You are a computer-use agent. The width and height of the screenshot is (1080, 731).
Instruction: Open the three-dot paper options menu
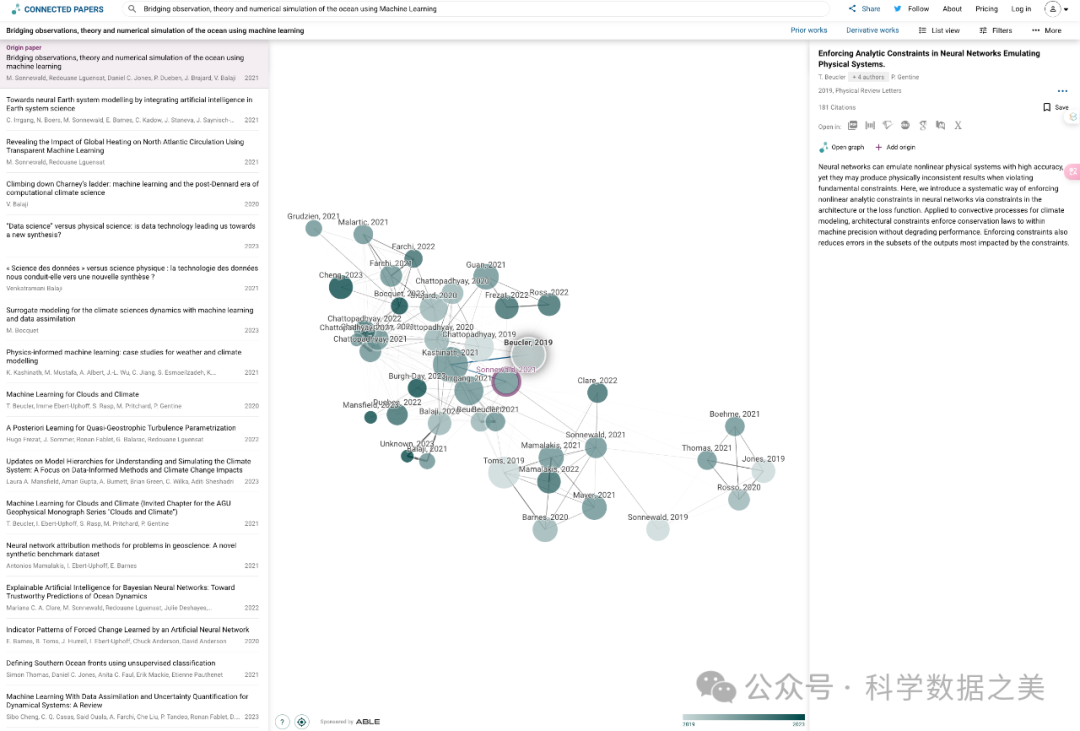(1062, 91)
